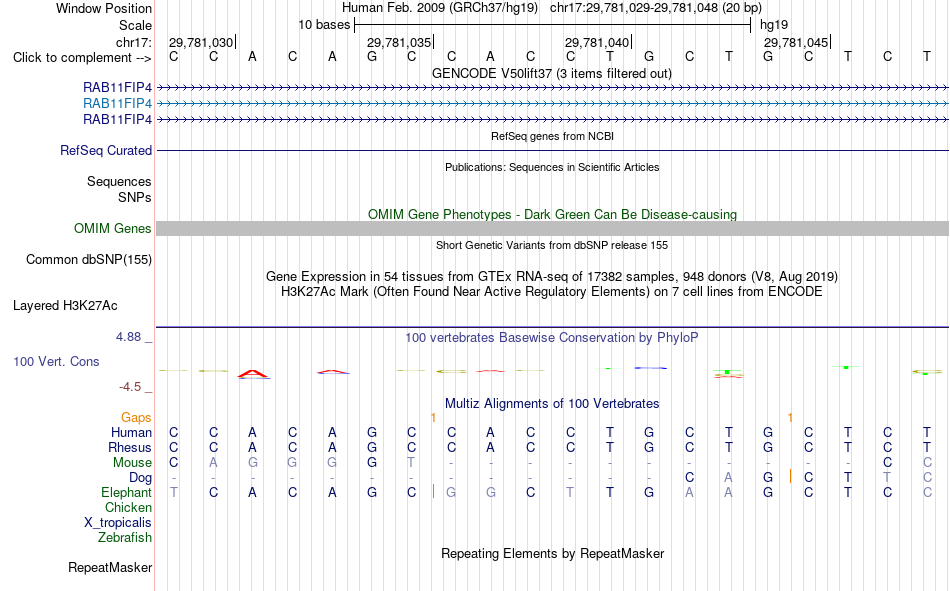Click the '29,781,030' ruler coordinate
This screenshot has width=950, height=591.
(x=201, y=42)
